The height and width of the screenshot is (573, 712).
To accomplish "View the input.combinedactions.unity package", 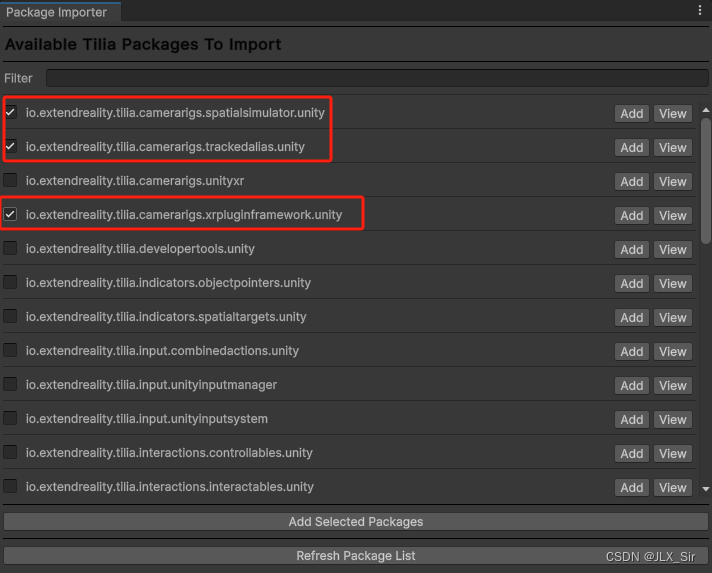I will 672,352.
